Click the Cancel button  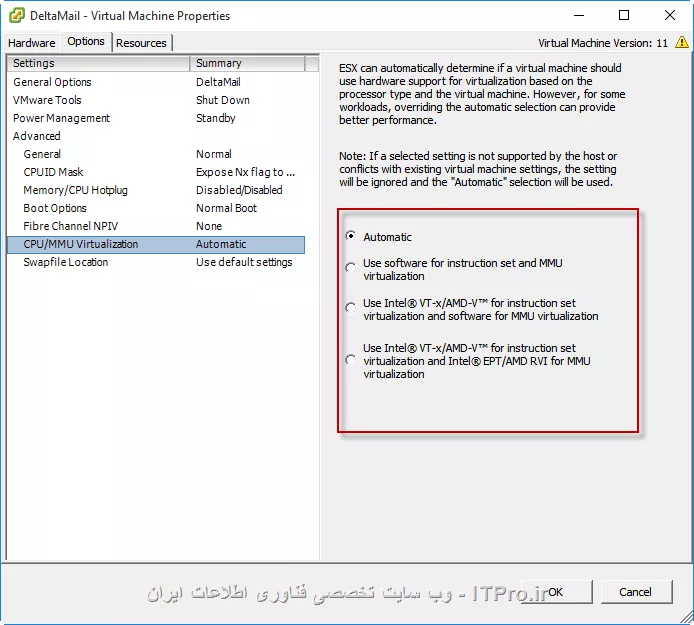[x=636, y=592]
